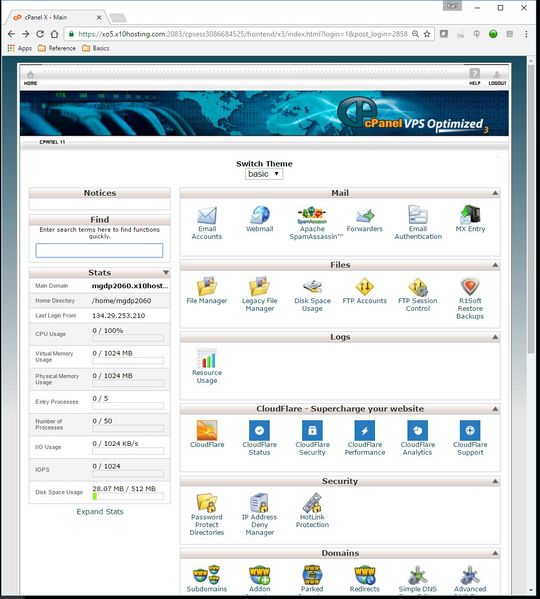Open R1Soft Restore Backups
The image size is (540, 599).
coord(470,299)
